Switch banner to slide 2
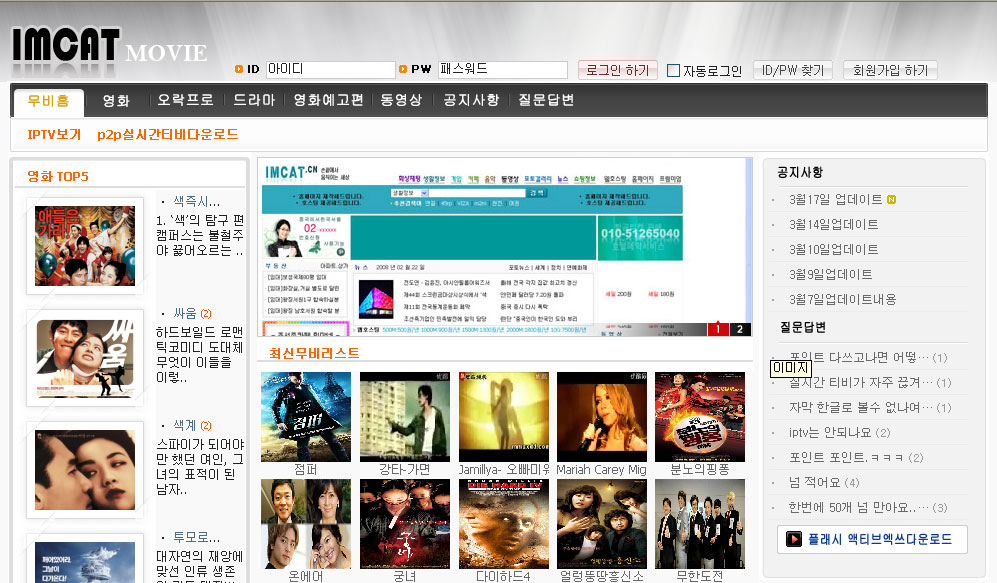Screen dimensions: 997x583 (740, 329)
